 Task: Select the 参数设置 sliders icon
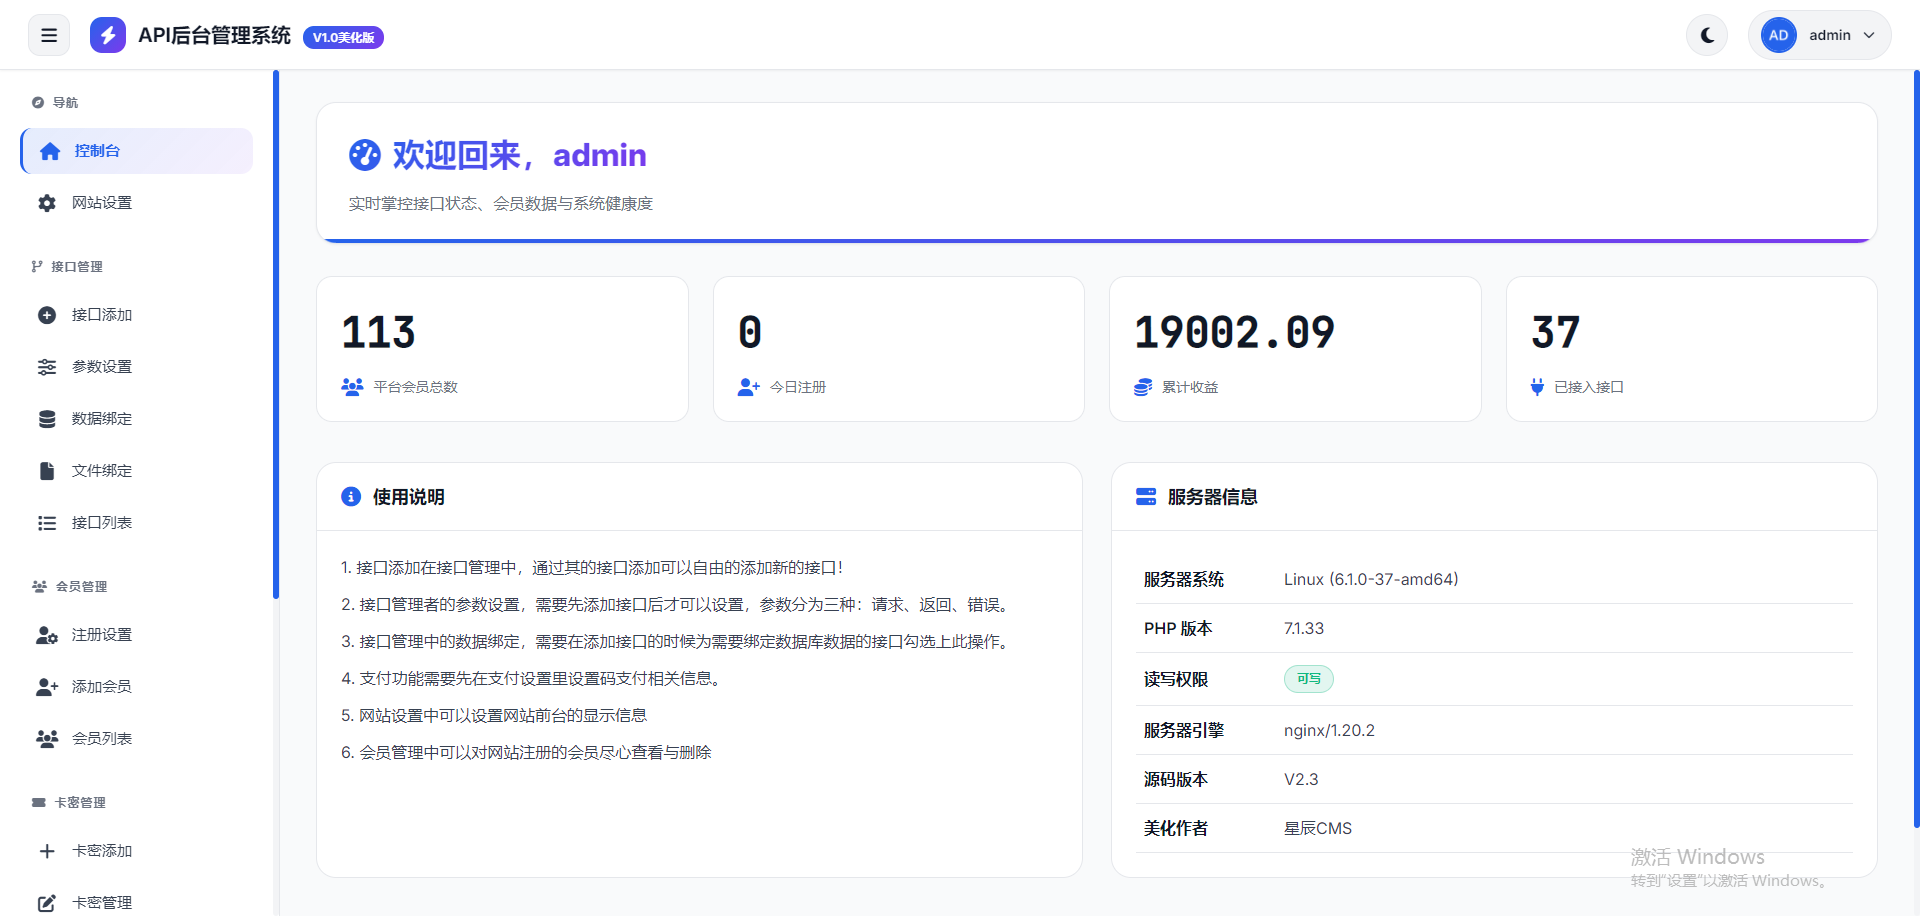click(47, 367)
